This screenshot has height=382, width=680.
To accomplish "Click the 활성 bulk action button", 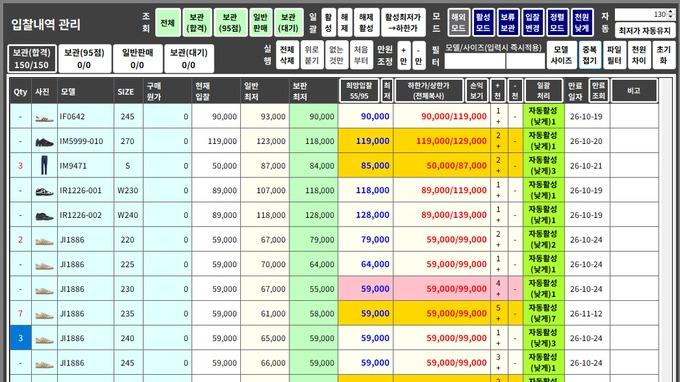I will (x=328, y=23).
